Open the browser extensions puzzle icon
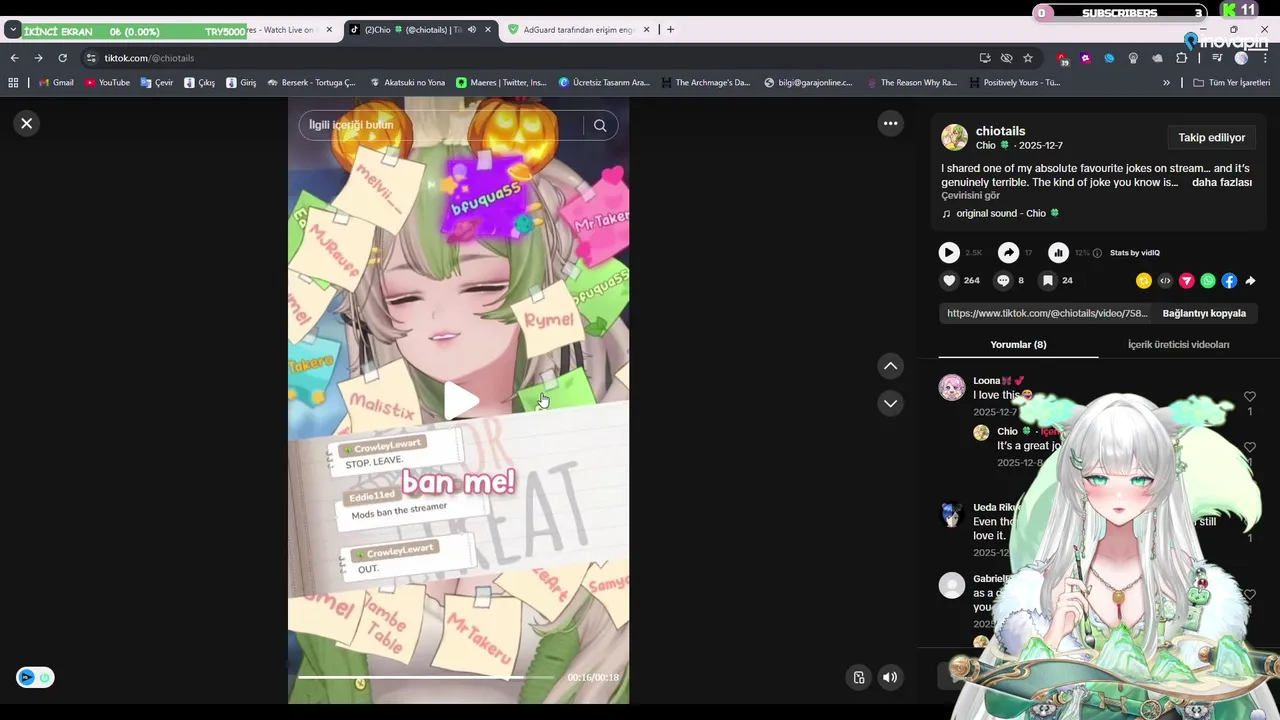Image resolution: width=1280 pixels, height=720 pixels. click(1181, 58)
